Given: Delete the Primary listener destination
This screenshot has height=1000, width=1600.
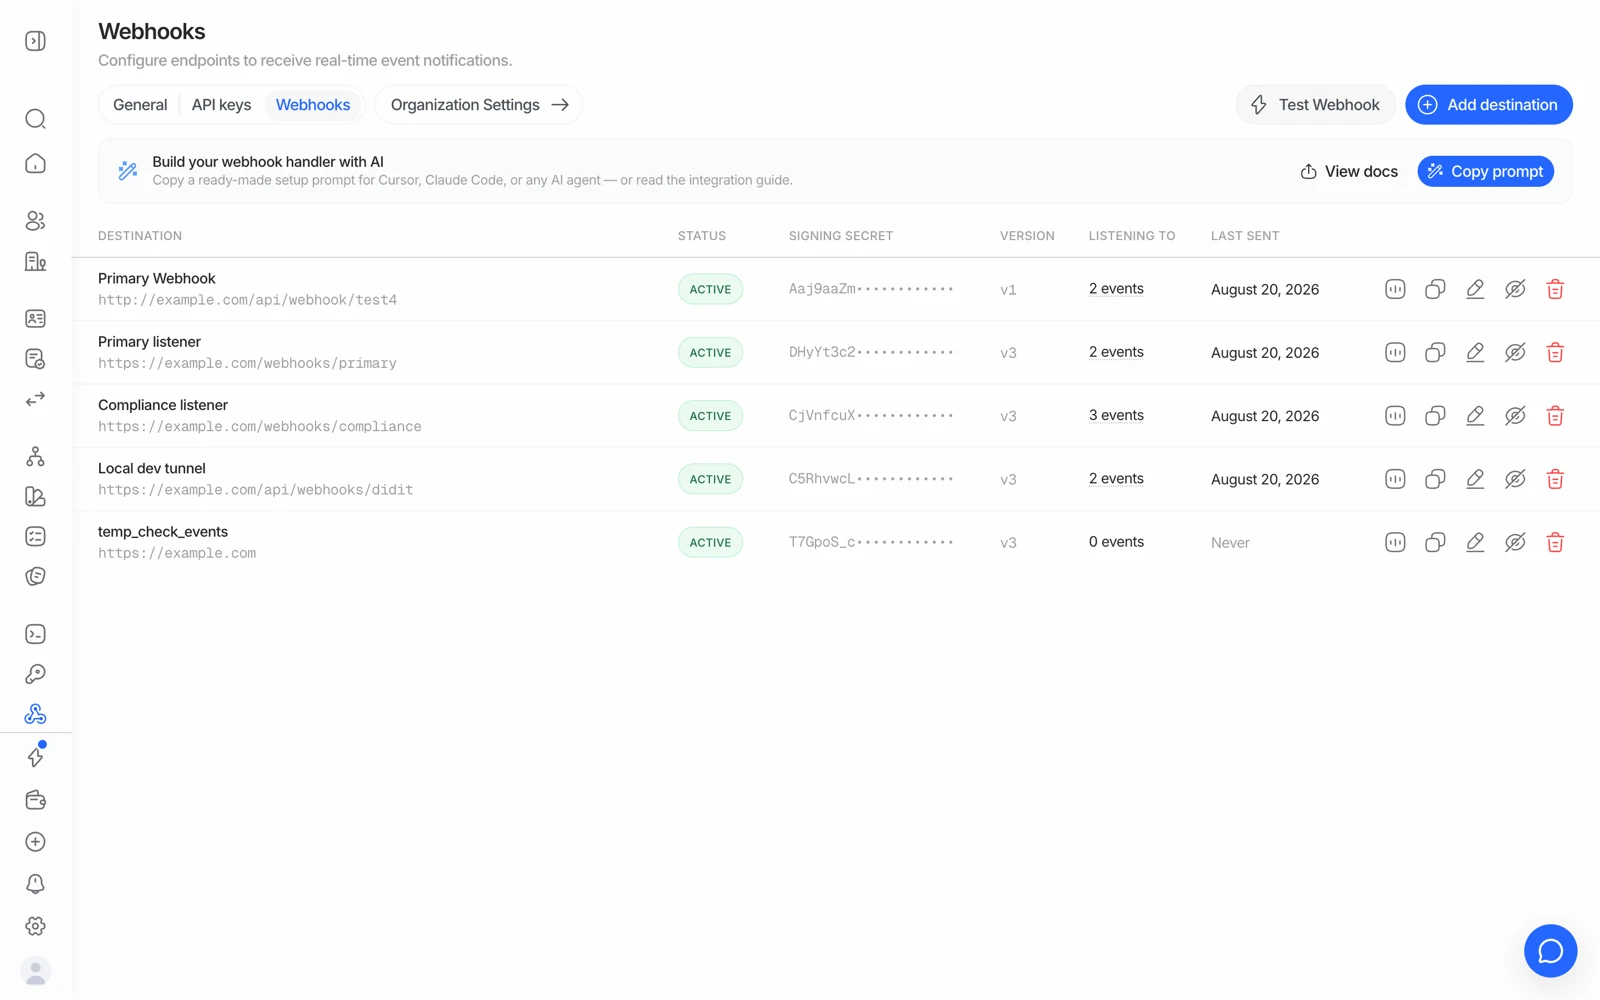Looking at the screenshot, I should click(1555, 352).
